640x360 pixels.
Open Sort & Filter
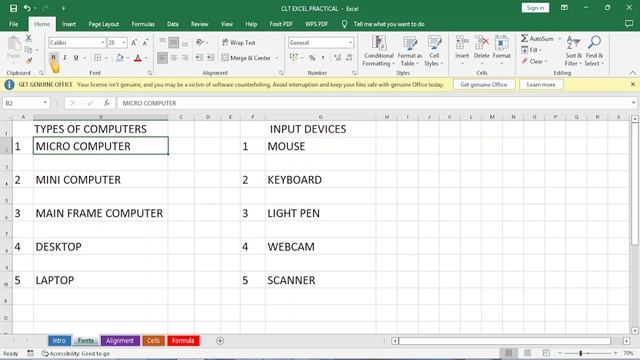tap(573, 51)
